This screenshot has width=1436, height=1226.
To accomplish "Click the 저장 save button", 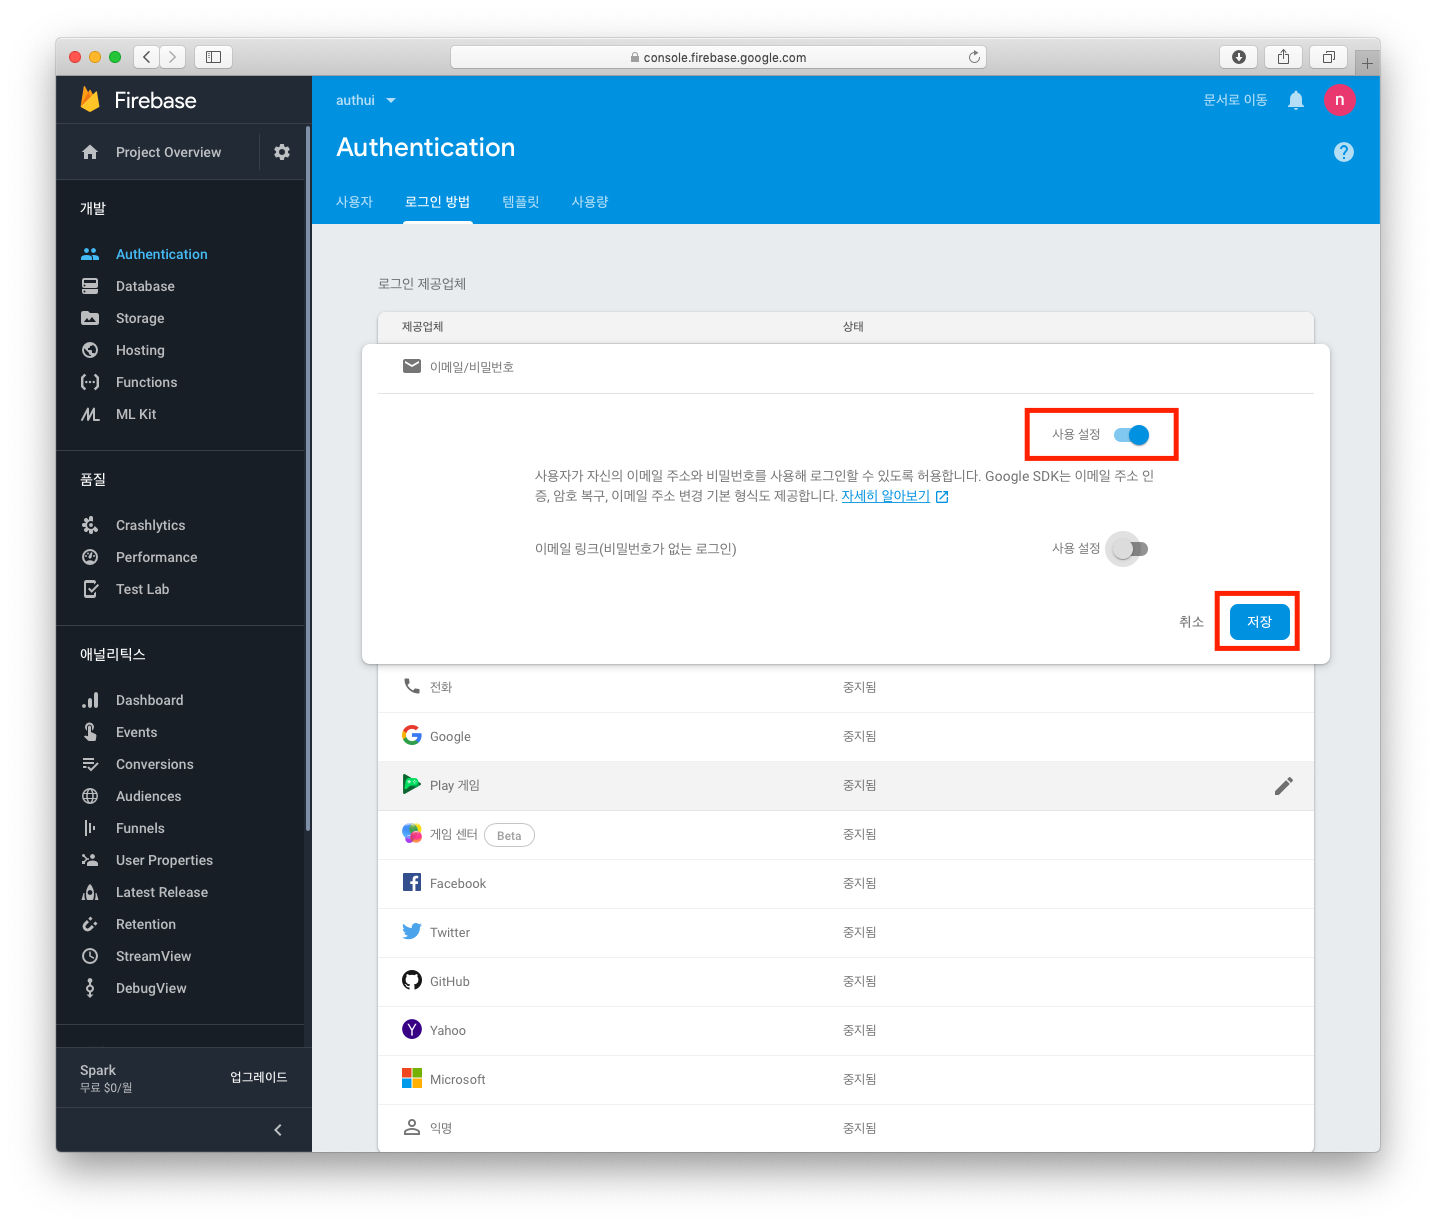I will pyautogui.click(x=1259, y=622).
